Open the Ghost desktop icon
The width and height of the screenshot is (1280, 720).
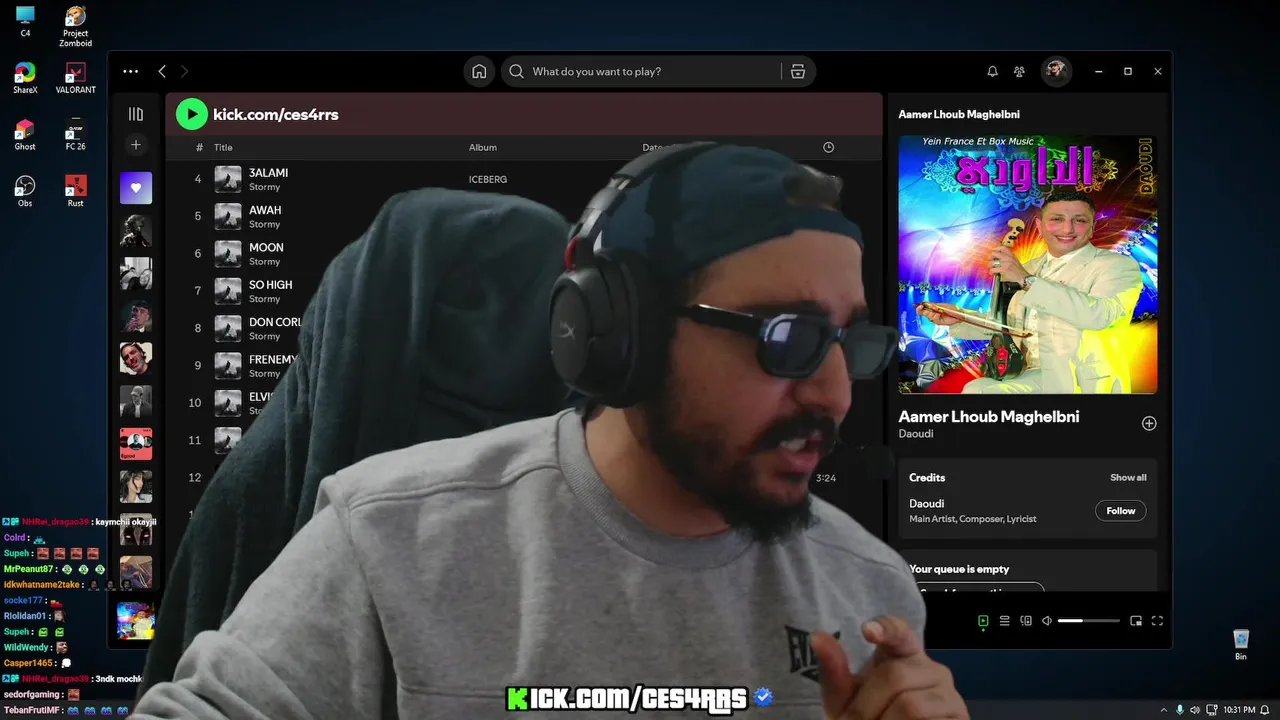pos(25,135)
